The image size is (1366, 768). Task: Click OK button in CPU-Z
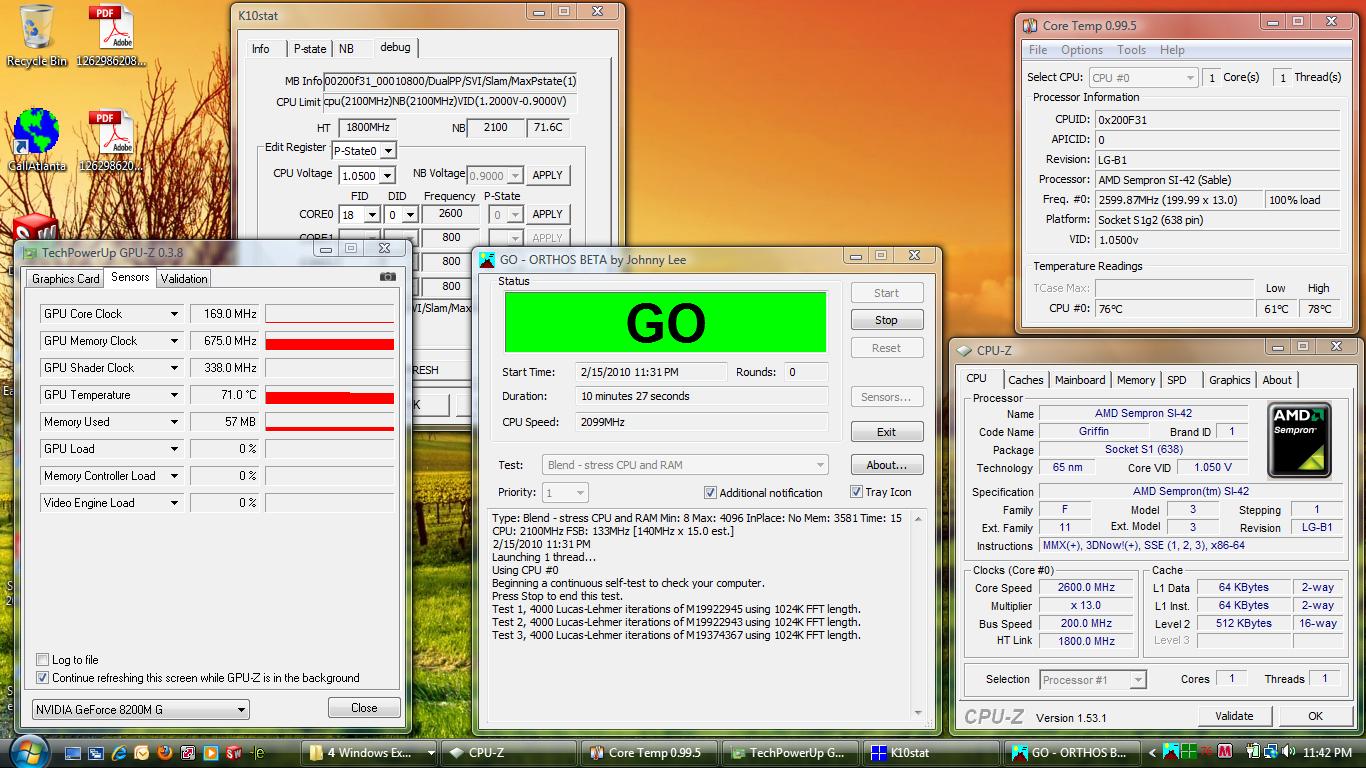[1315, 716]
